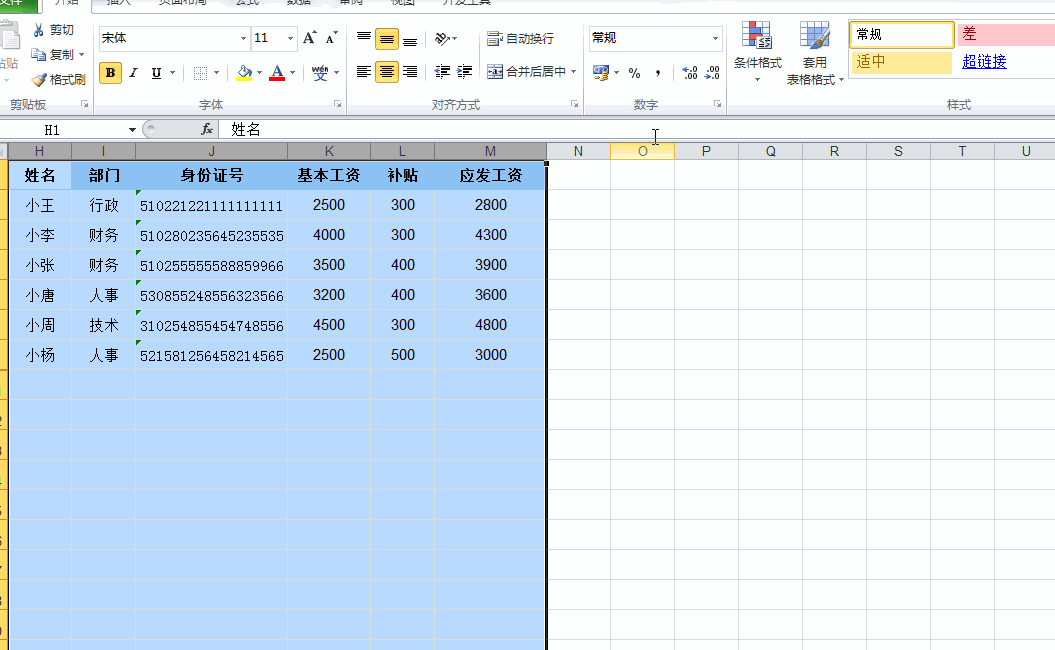This screenshot has width=1055, height=650.
Task: Toggle Italic formatting
Action: pos(133,73)
